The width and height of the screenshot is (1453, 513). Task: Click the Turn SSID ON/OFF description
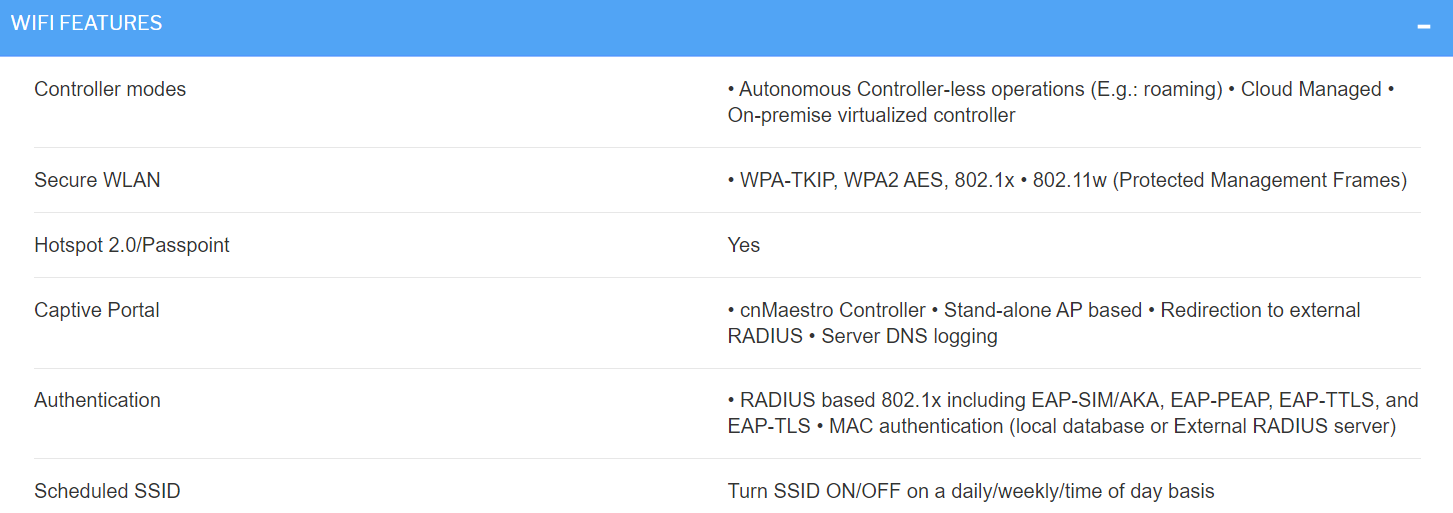971,491
